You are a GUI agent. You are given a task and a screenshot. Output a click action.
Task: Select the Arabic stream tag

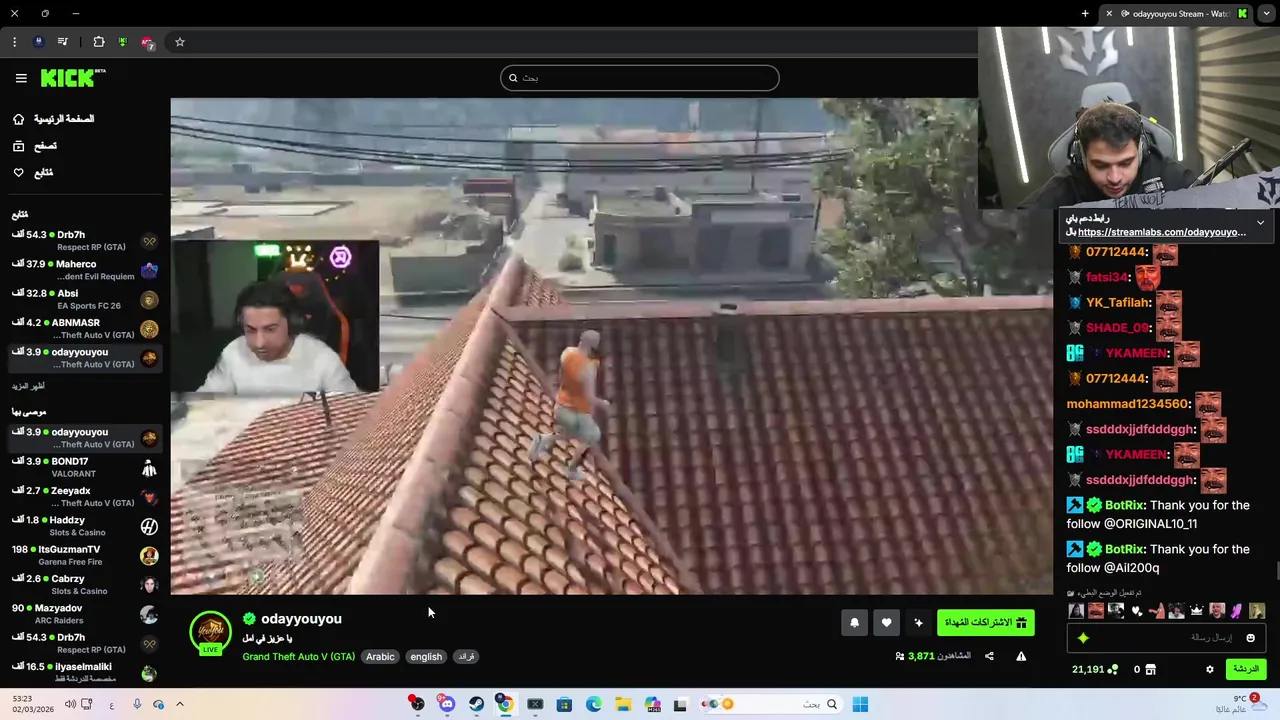click(x=380, y=657)
